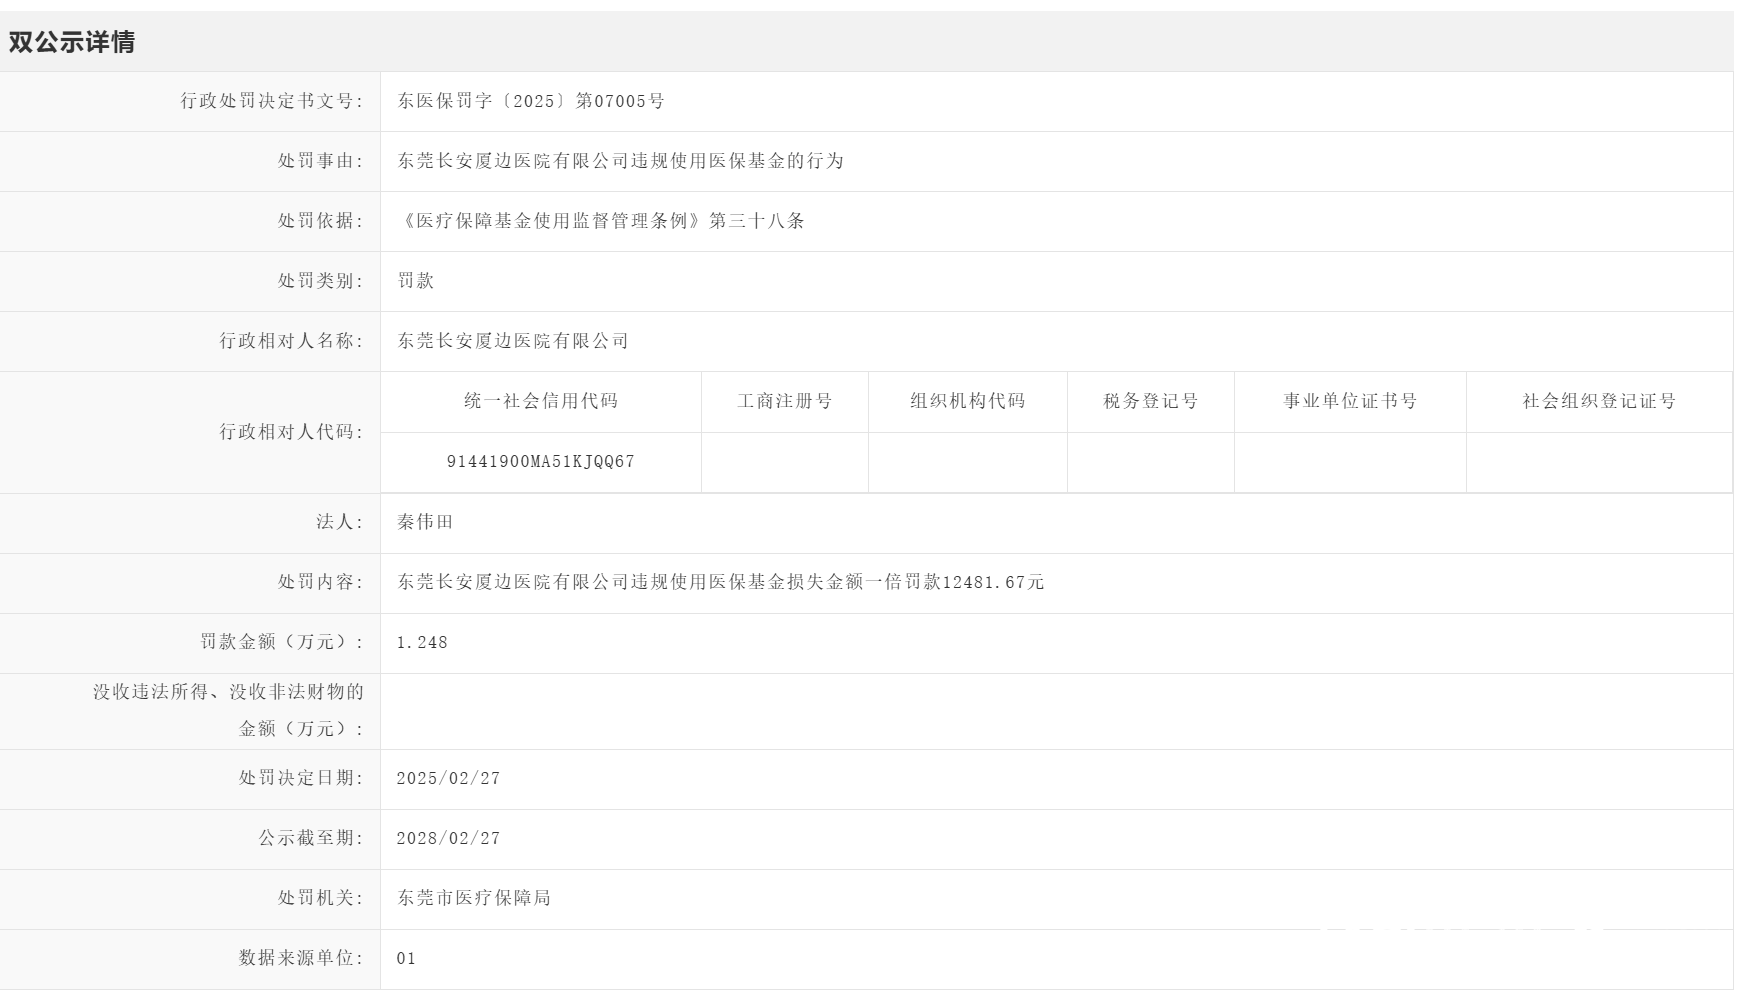Viewport: 1754px width, 1001px height.
Task: Click the 统一社会信用代码 column header
Action: tap(541, 401)
